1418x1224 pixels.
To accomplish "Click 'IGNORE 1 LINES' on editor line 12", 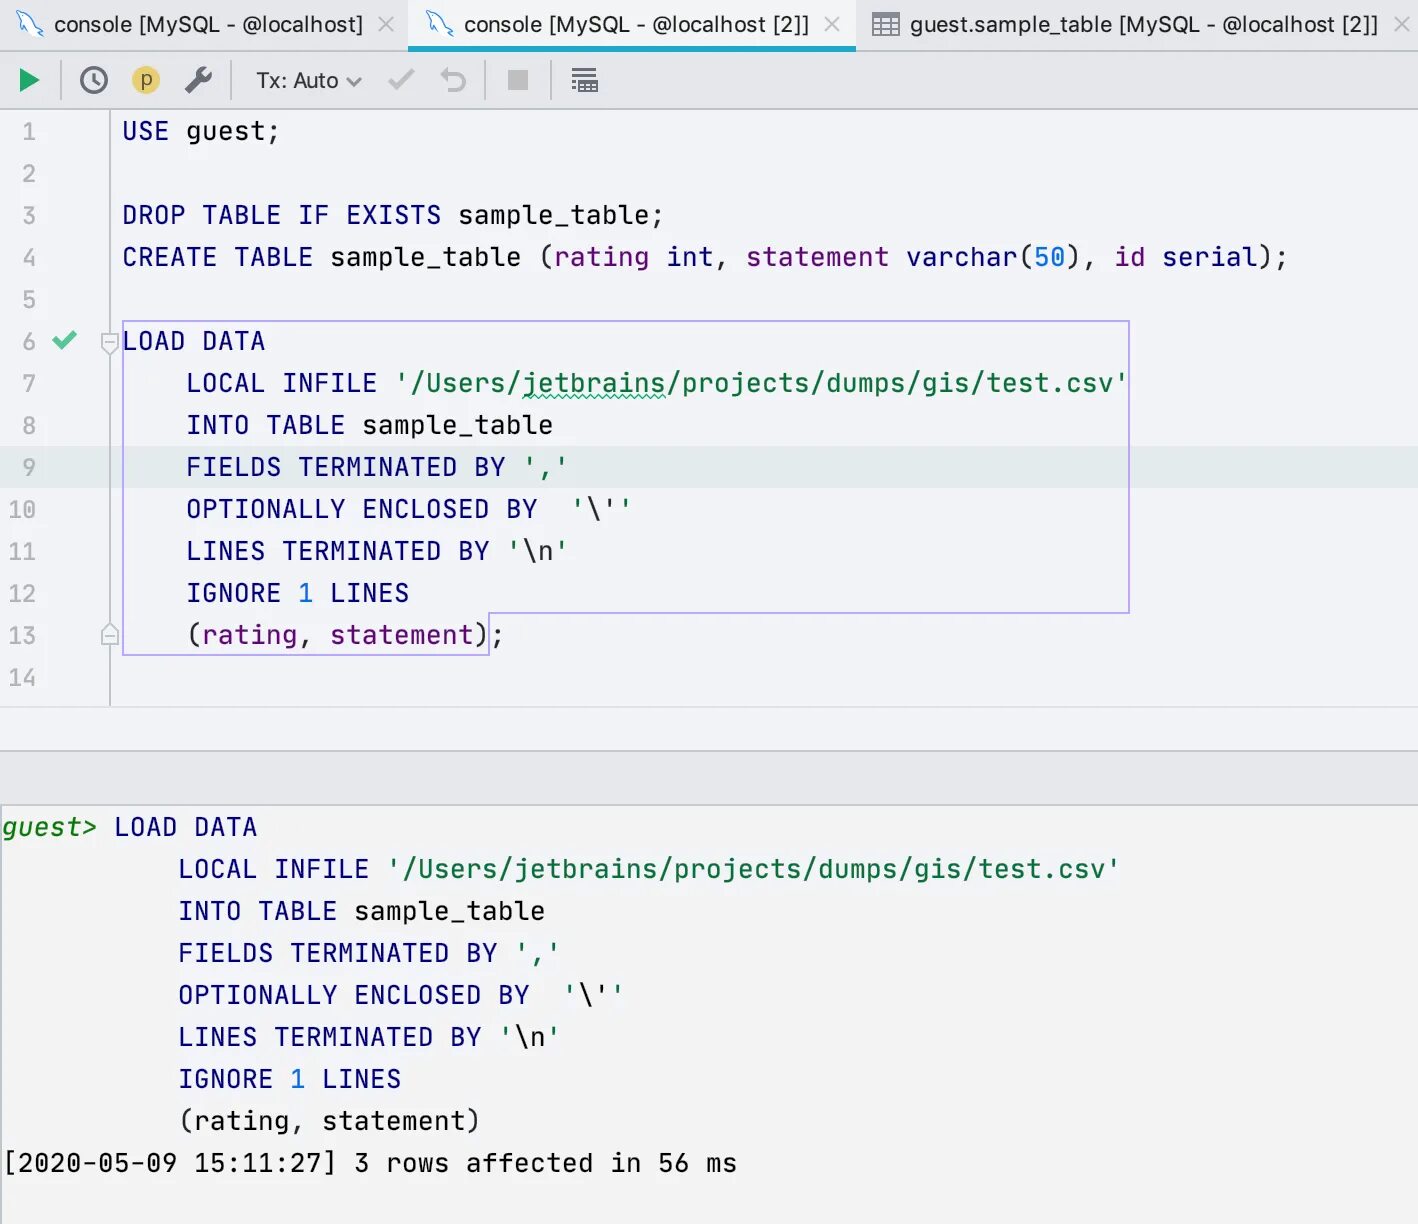I will 298,593.
